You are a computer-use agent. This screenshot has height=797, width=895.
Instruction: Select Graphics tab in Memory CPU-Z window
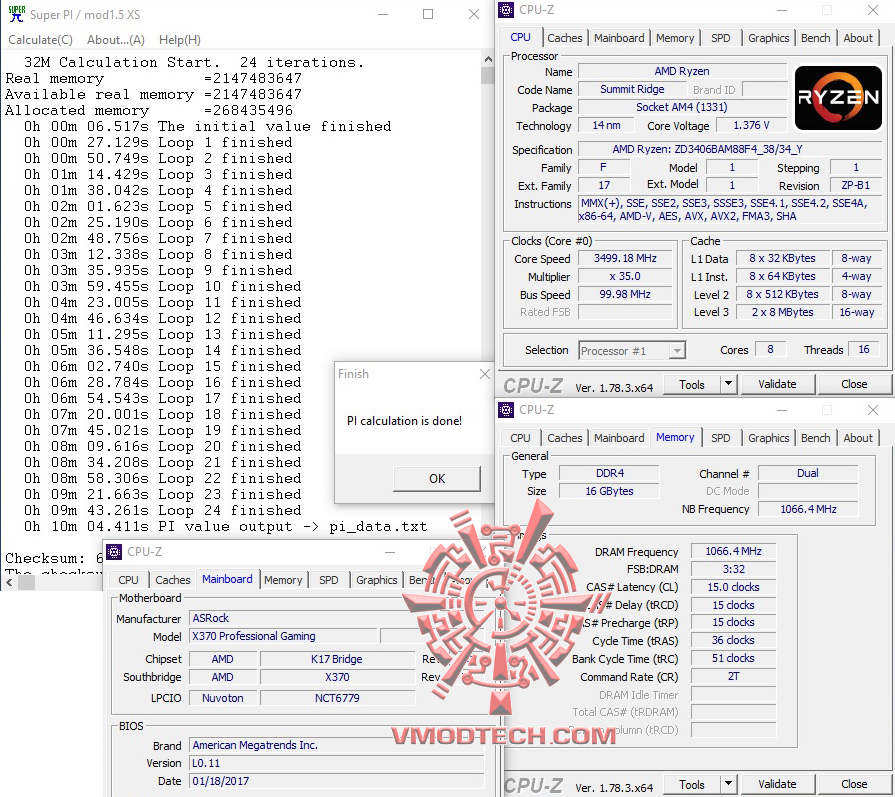click(x=768, y=438)
